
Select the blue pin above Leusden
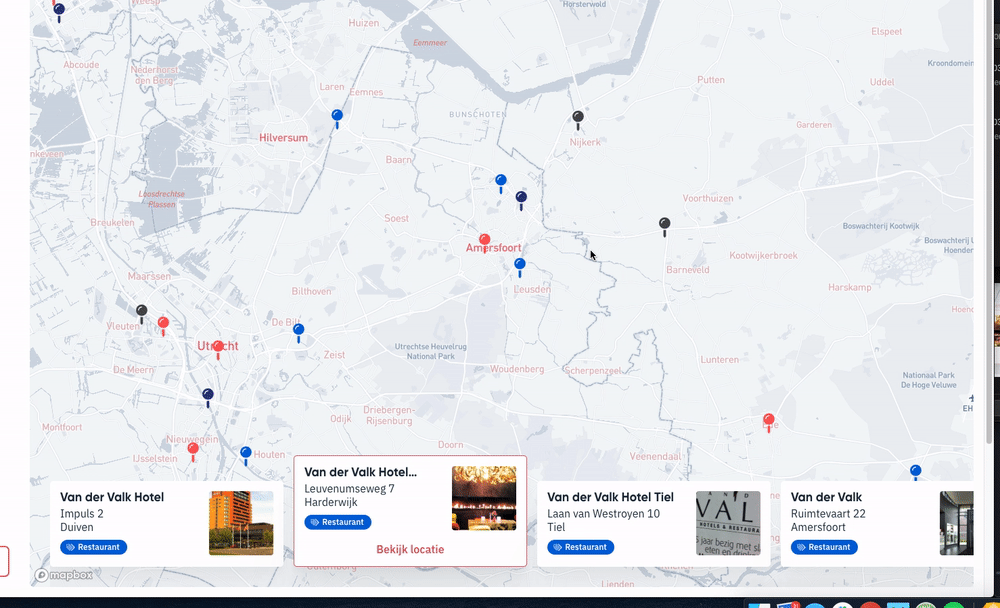(520, 267)
